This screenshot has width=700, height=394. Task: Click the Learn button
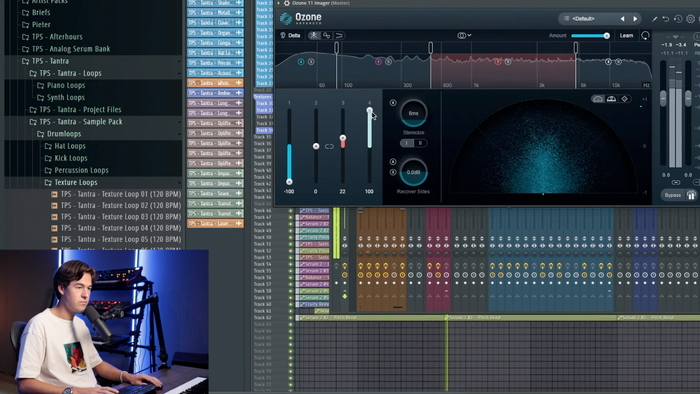click(x=626, y=35)
